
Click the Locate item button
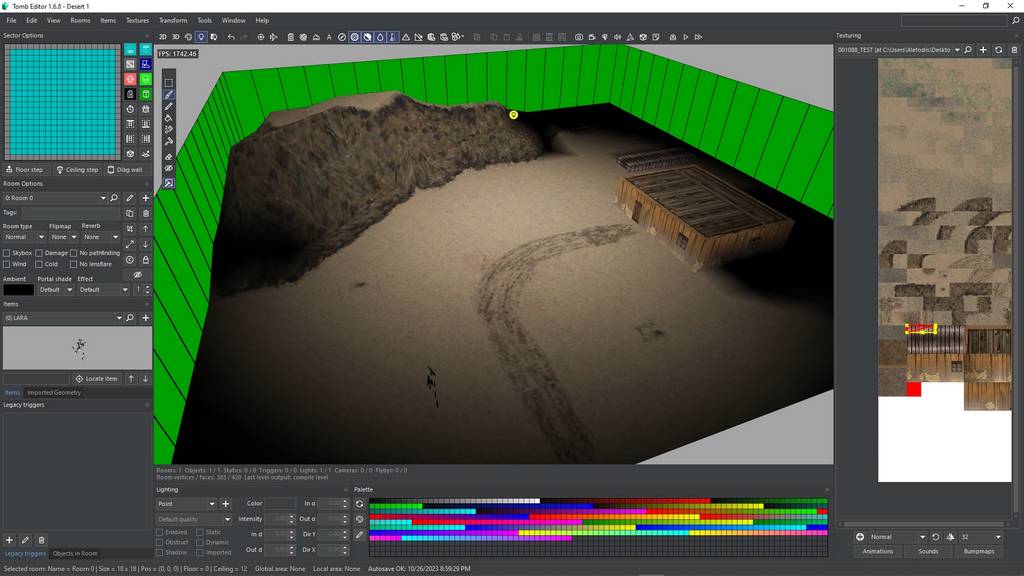point(97,379)
